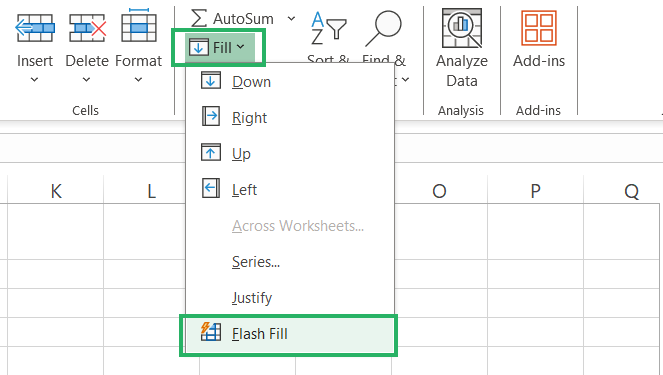Click the Format cells icon
Screen dimensions: 663x375
point(139,25)
